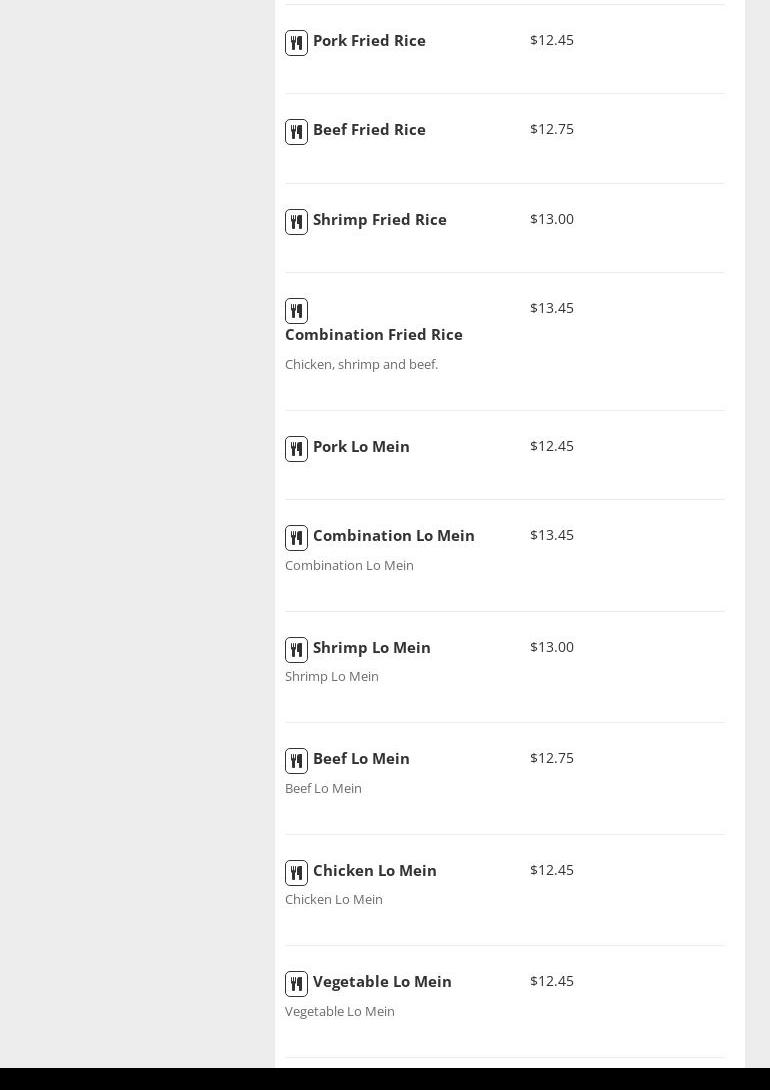This screenshot has width=770, height=1090.
Task: Click the utensils icon beside Combination Lo Mein
Action: pos(296,538)
